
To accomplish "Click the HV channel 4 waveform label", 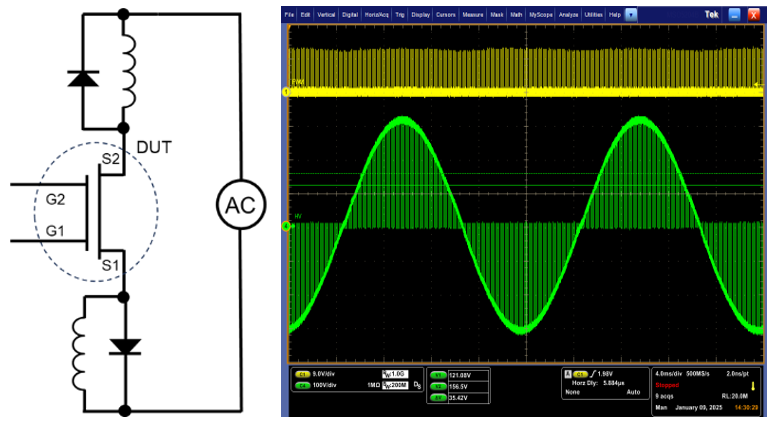I will 298,217.
